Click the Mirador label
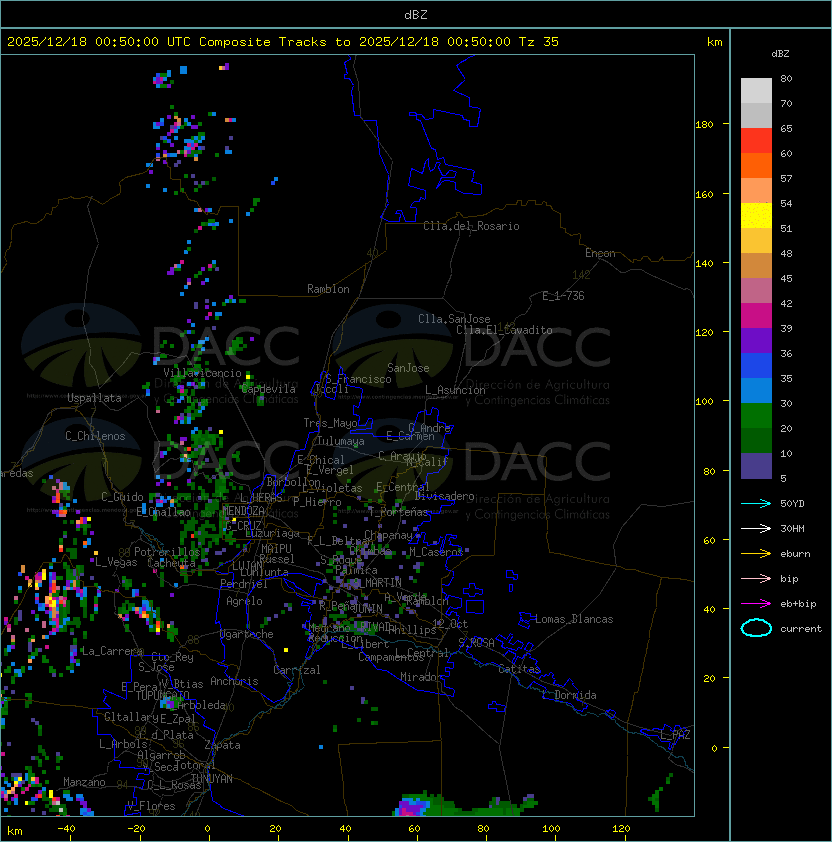This screenshot has width=832, height=842. click(422, 677)
